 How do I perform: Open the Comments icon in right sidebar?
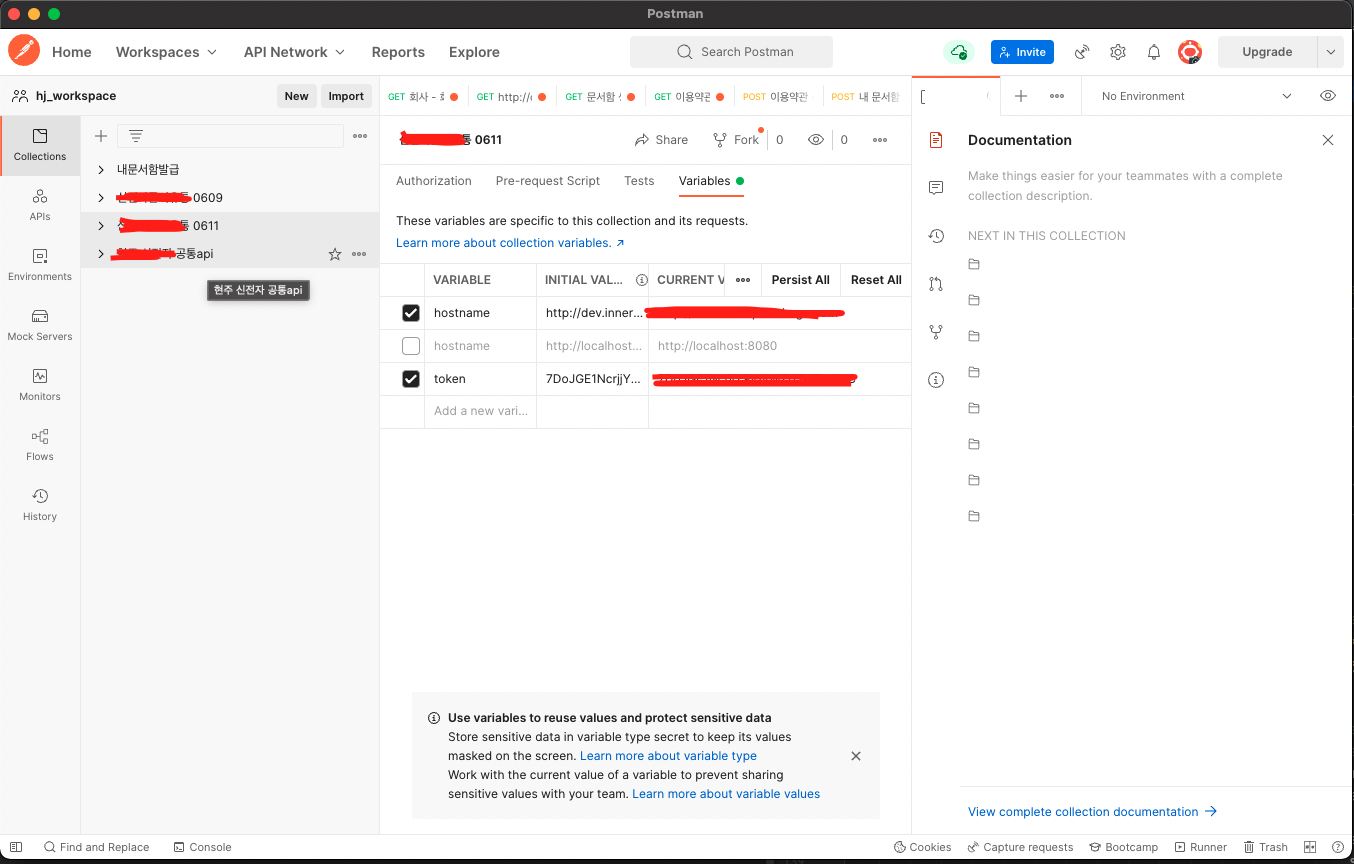coord(936,188)
